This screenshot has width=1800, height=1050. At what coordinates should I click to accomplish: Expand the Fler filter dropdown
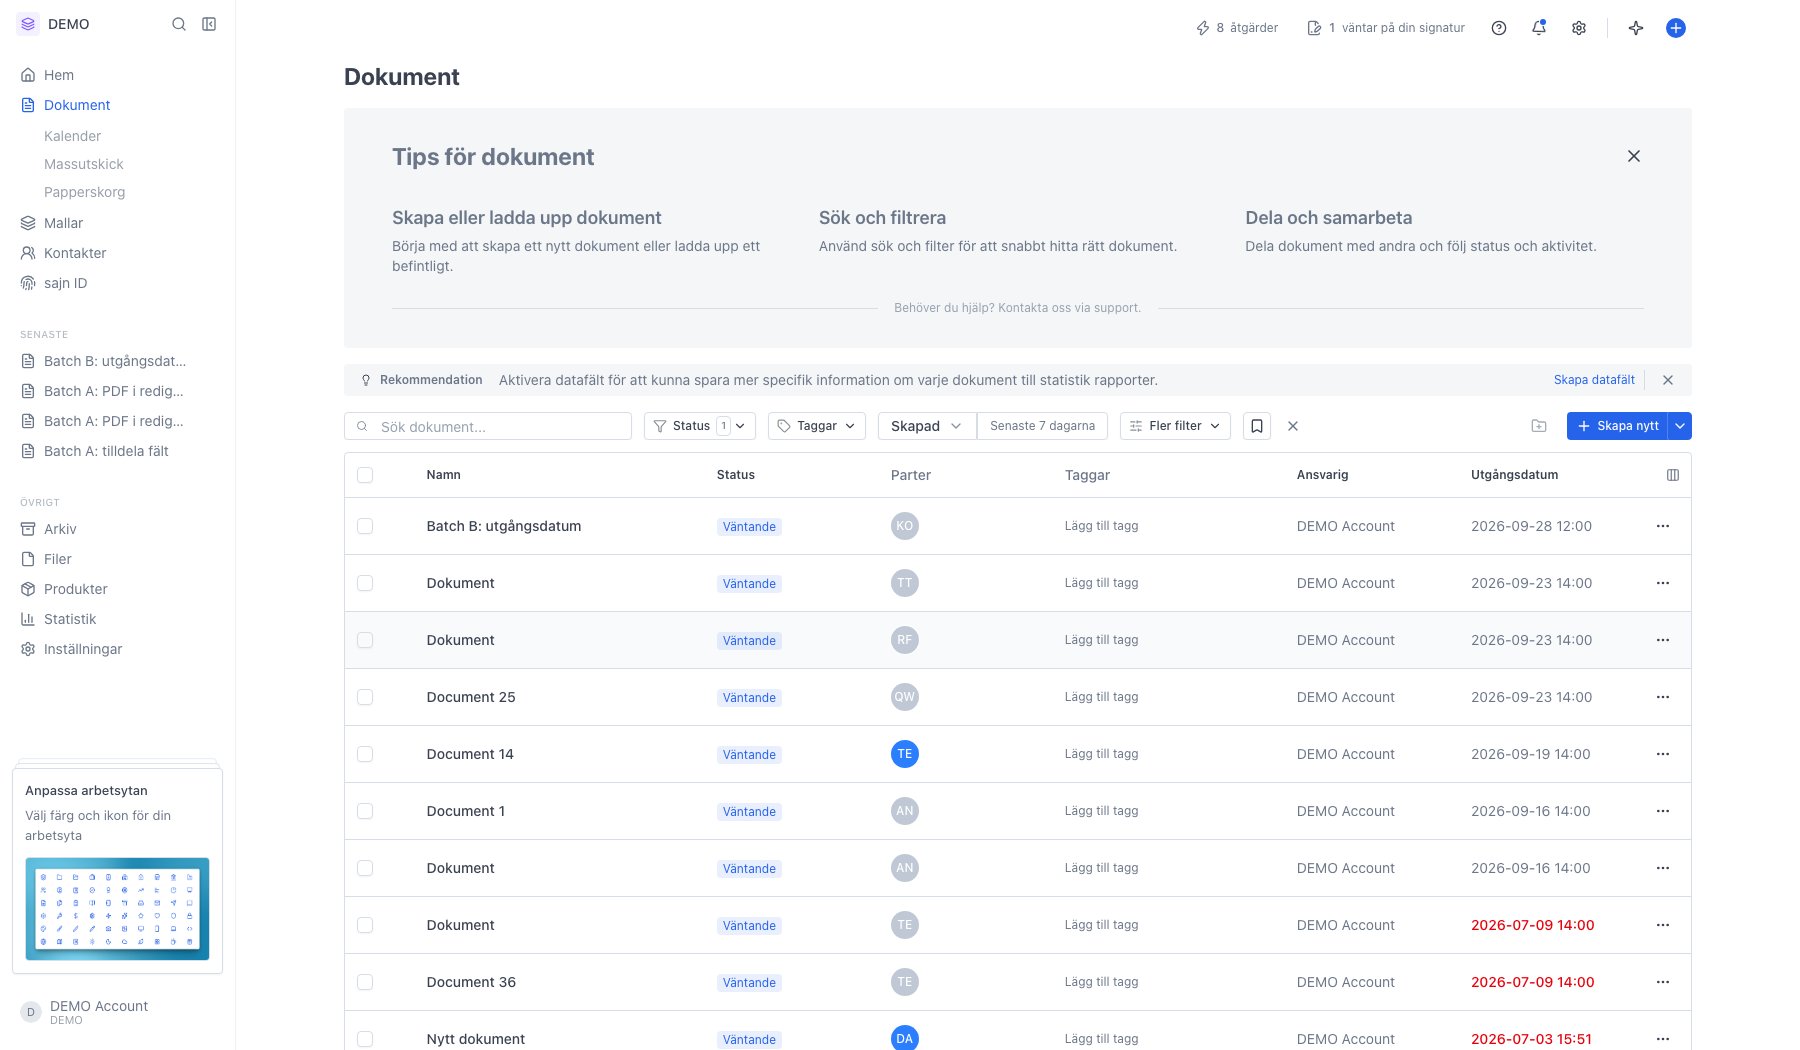(1175, 426)
